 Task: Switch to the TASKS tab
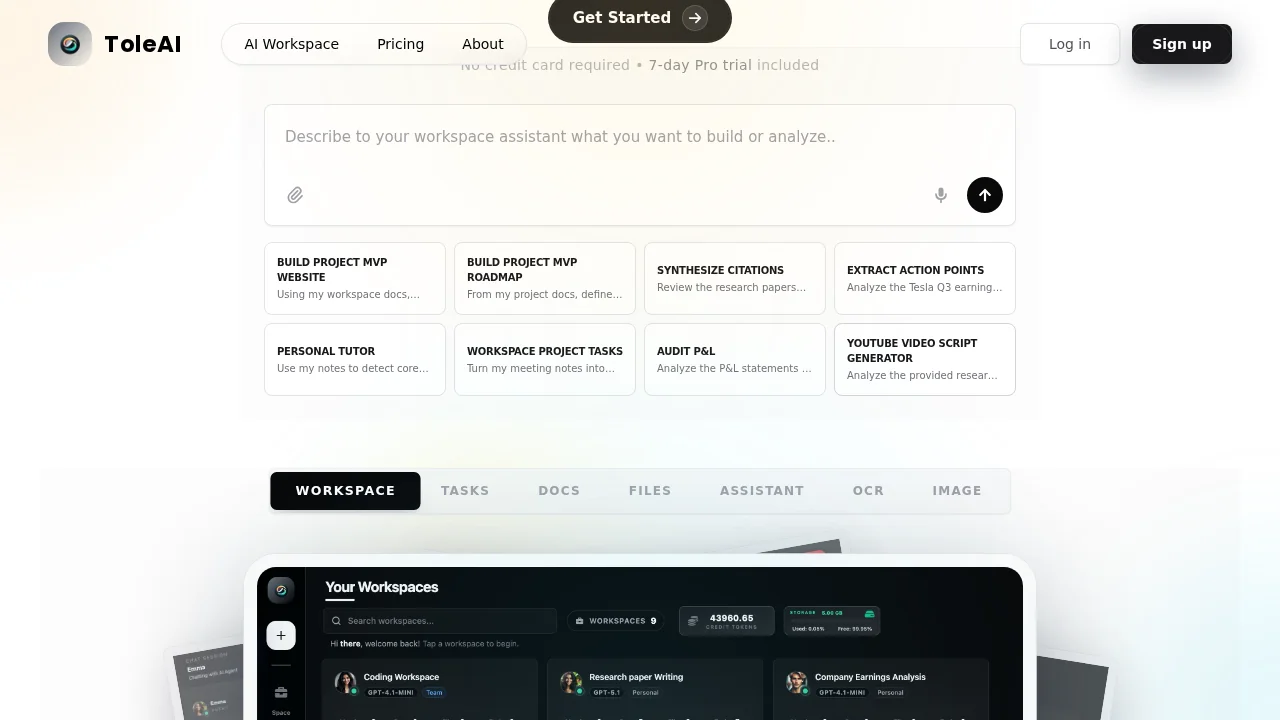tap(465, 491)
